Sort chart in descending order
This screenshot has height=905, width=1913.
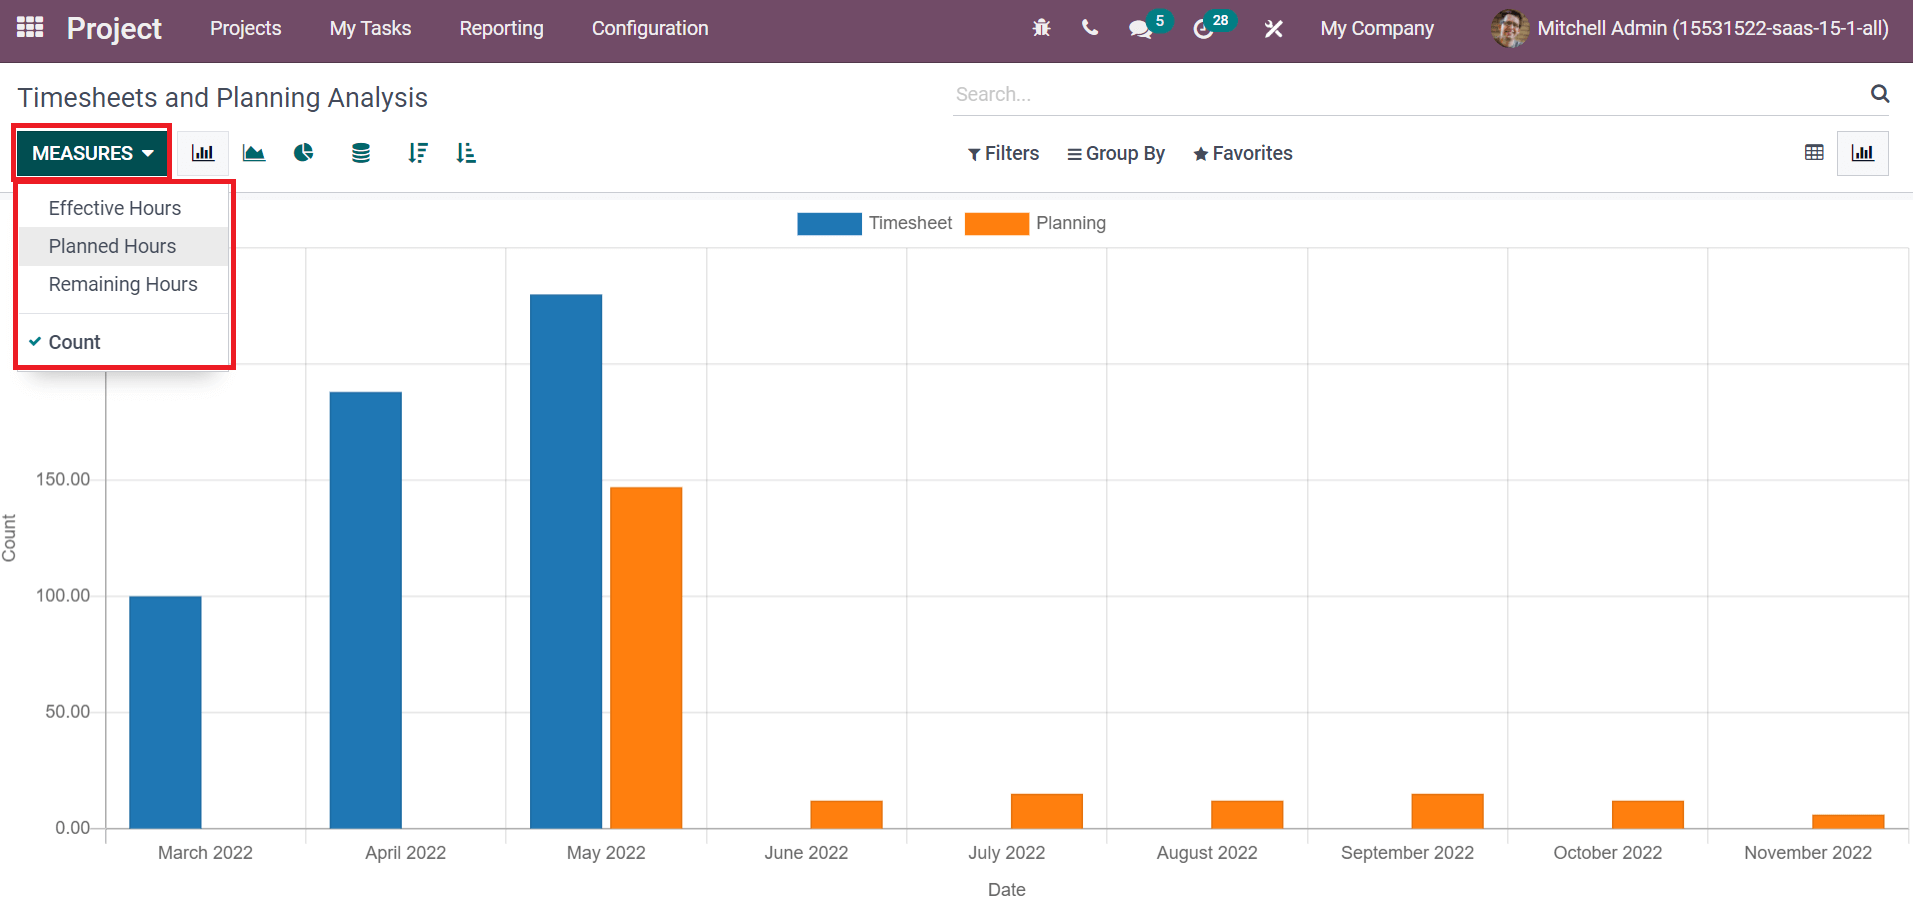418,153
